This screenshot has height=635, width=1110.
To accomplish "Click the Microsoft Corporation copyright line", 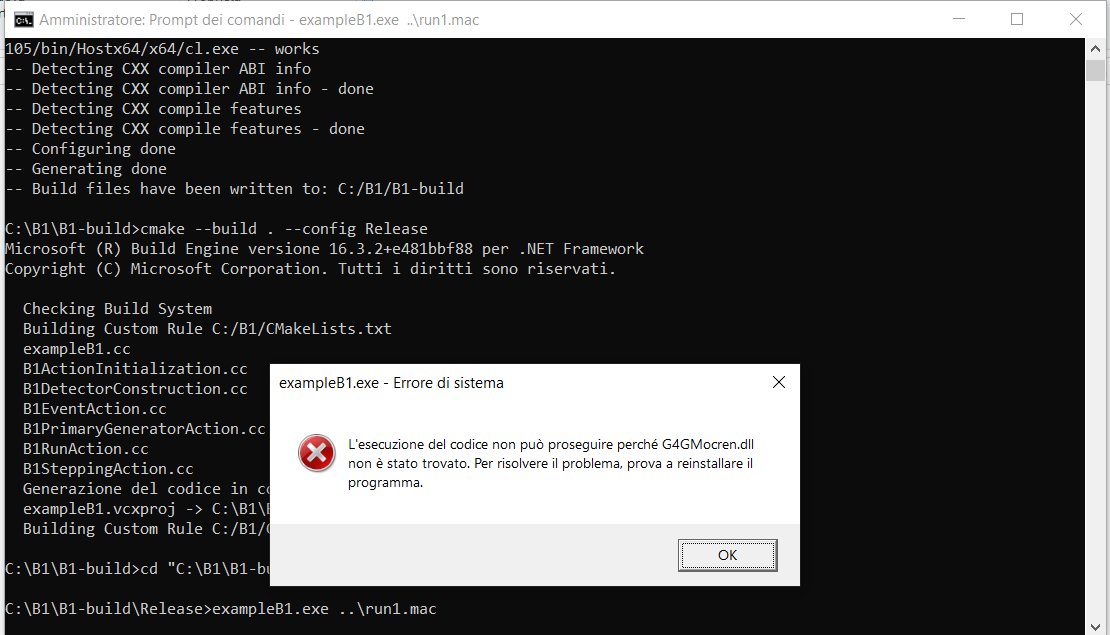I will (310, 269).
